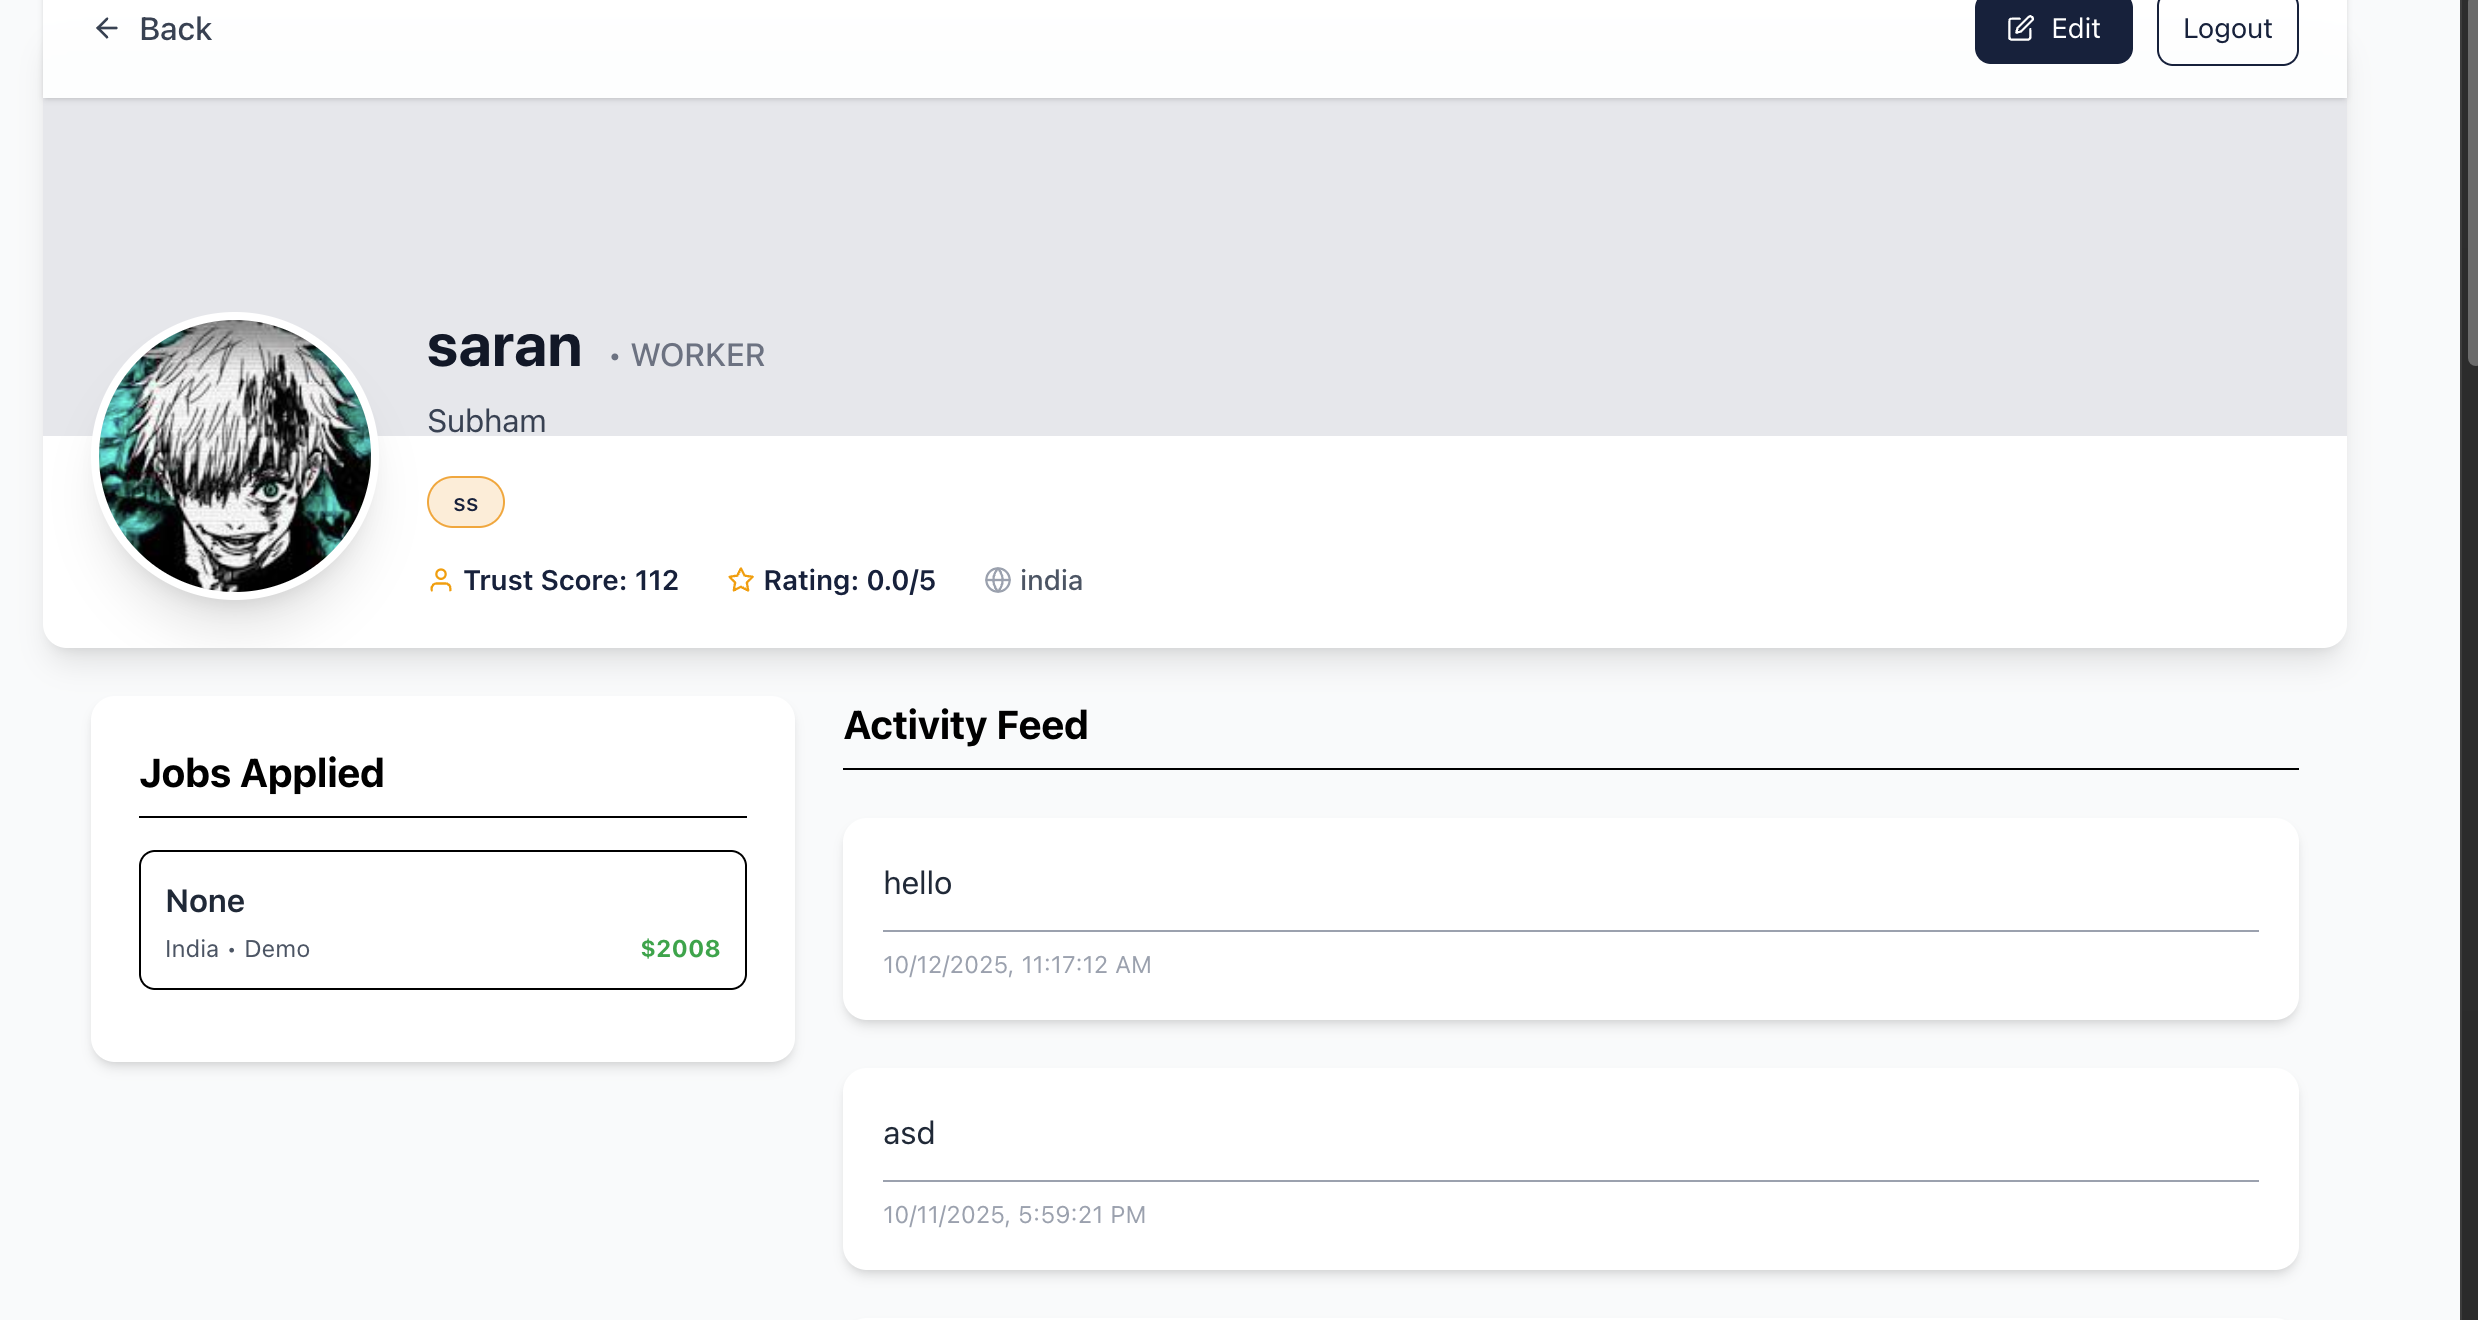Select the 'ss' skill tag
The height and width of the screenshot is (1320, 2478).
[465, 503]
